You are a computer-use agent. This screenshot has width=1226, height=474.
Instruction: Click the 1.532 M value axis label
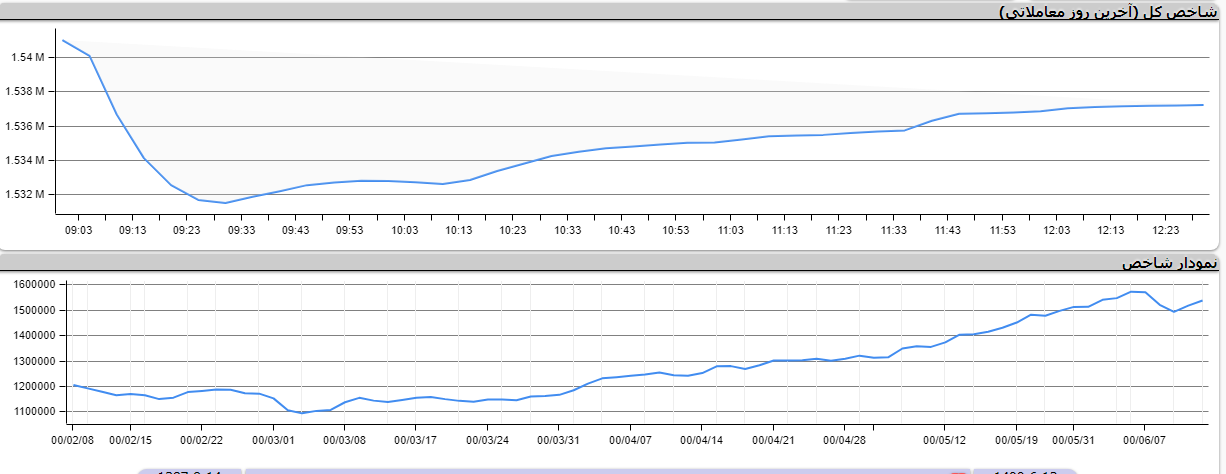(27, 194)
